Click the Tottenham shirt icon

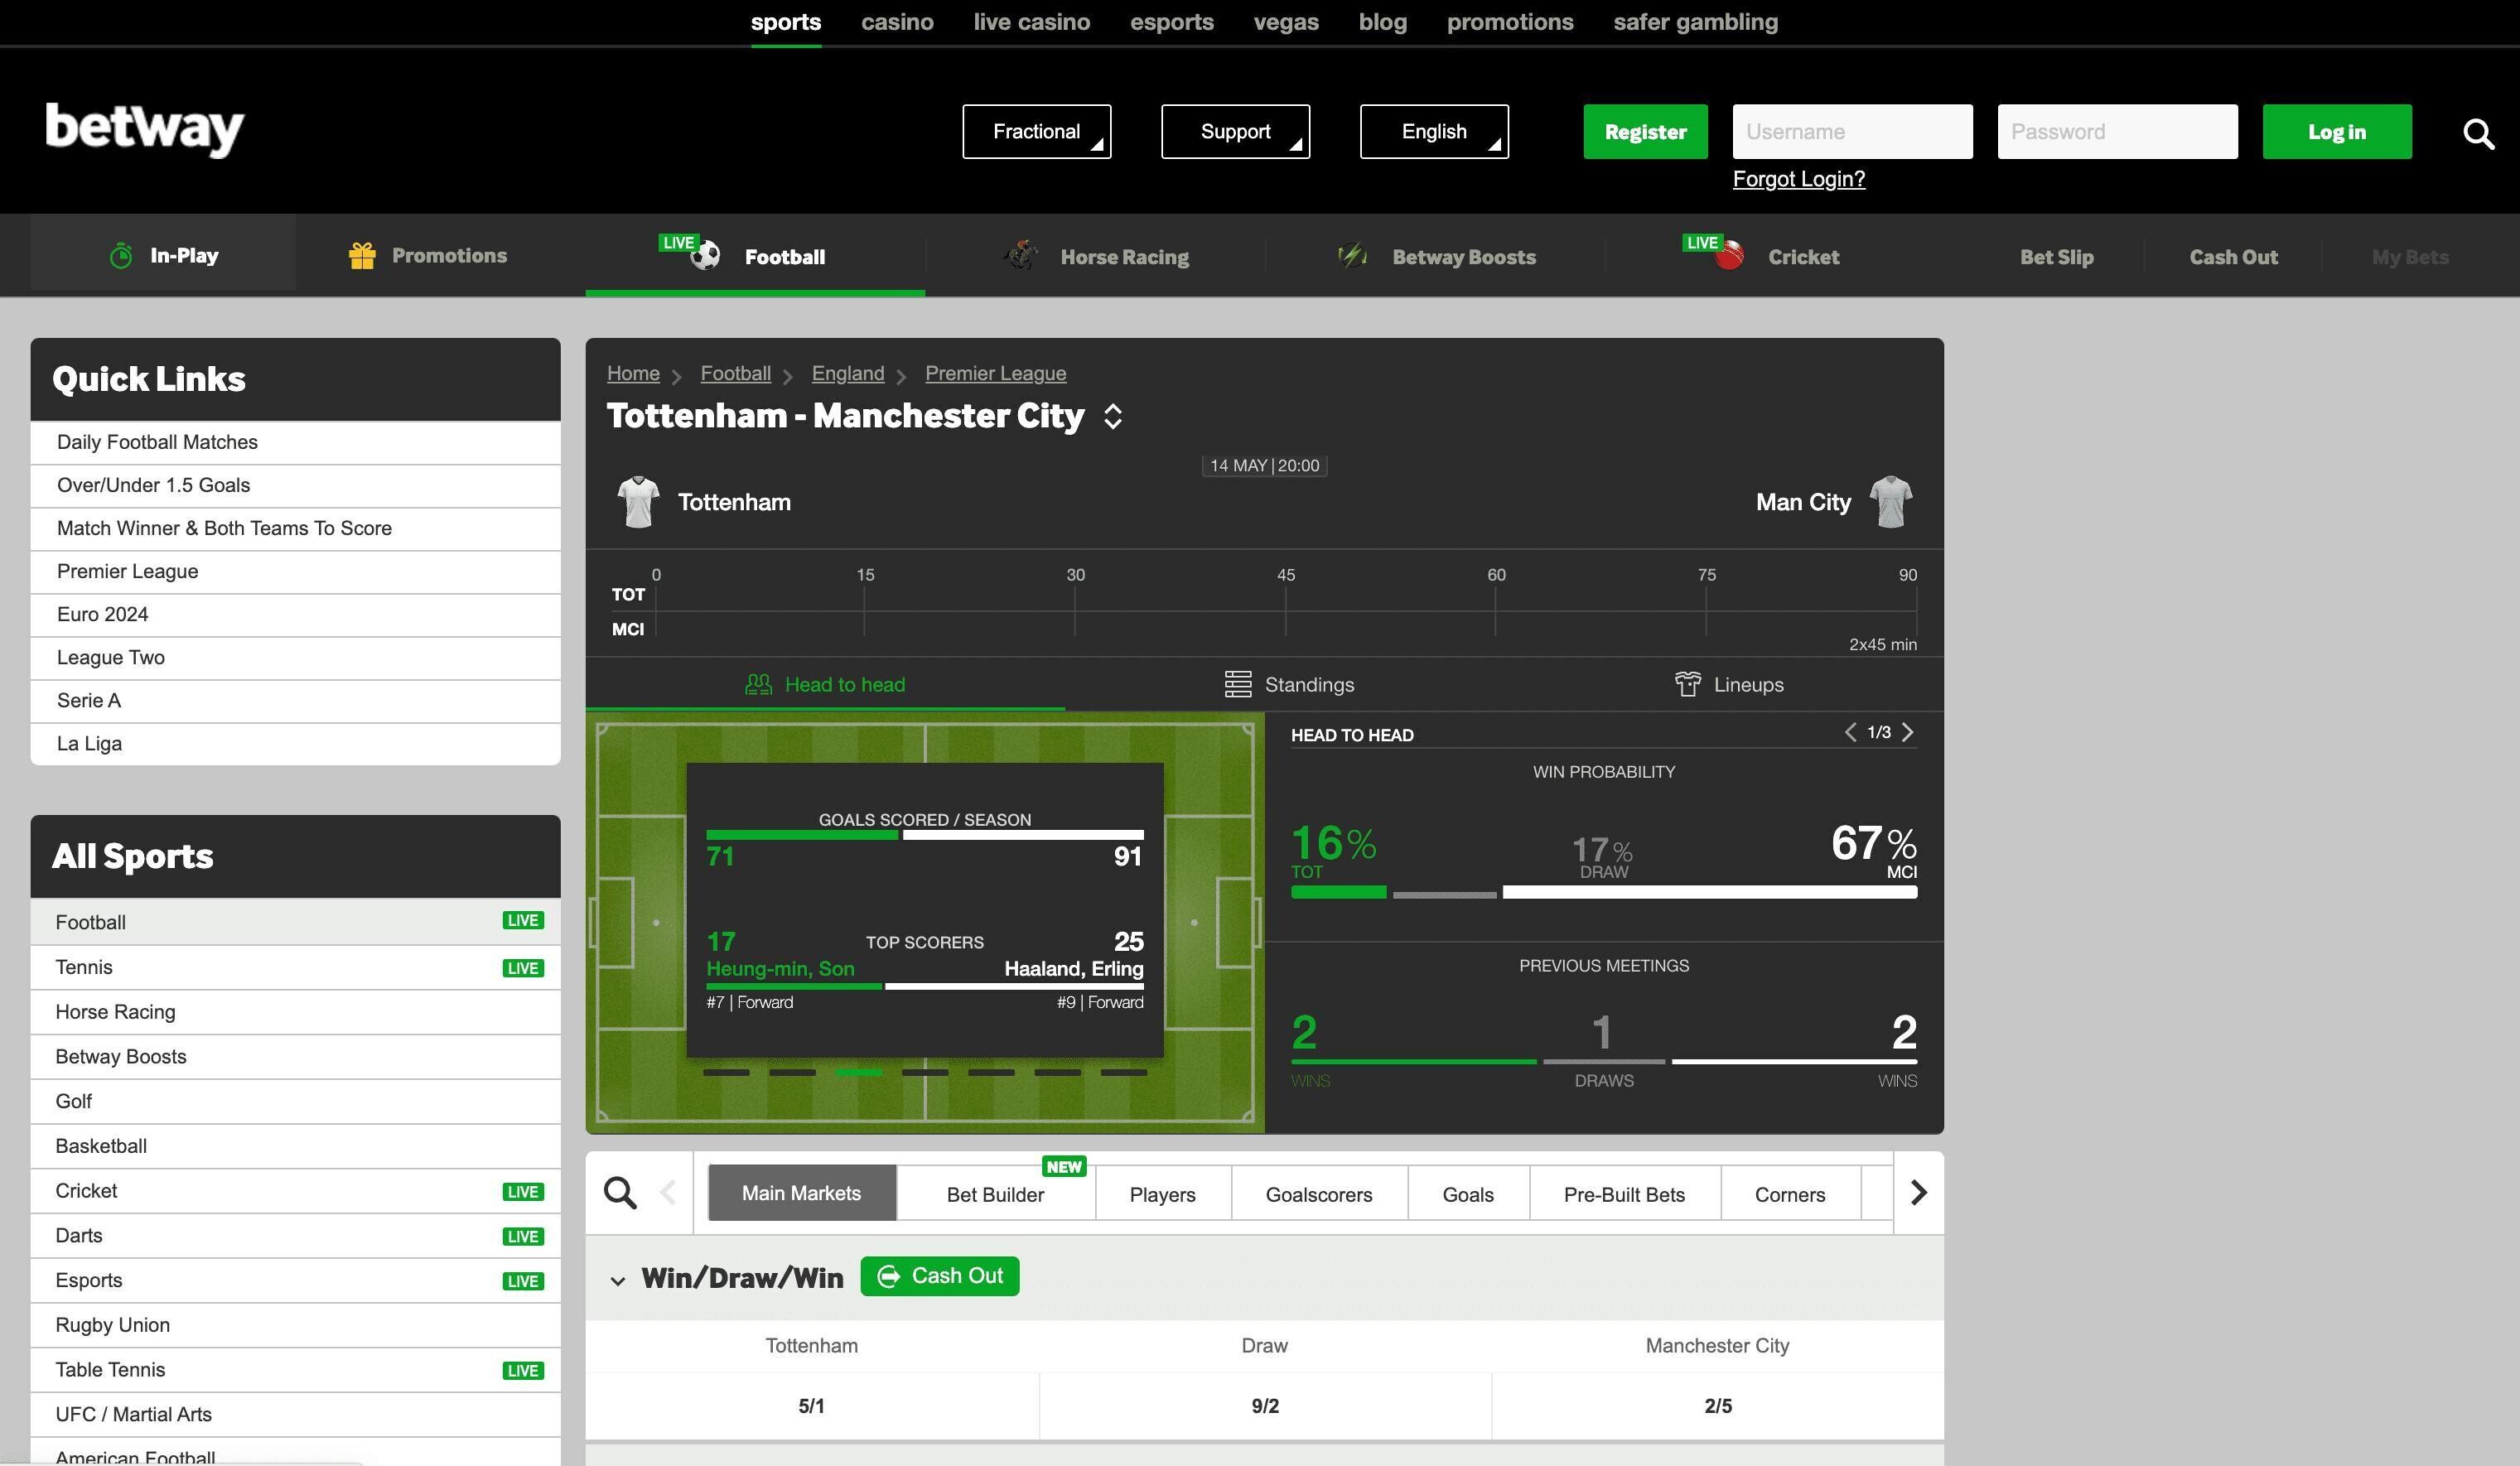638,501
